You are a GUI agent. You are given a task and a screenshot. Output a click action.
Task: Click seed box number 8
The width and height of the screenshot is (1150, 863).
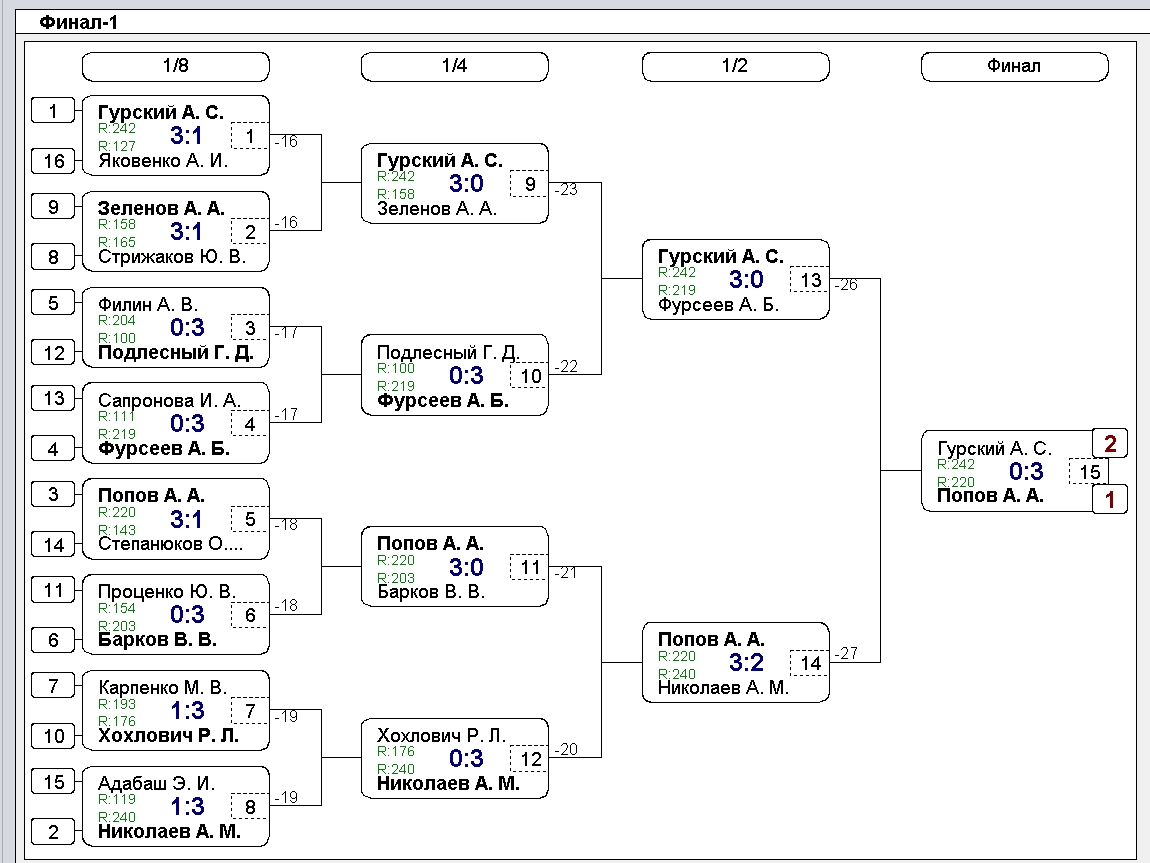[x=53, y=257]
